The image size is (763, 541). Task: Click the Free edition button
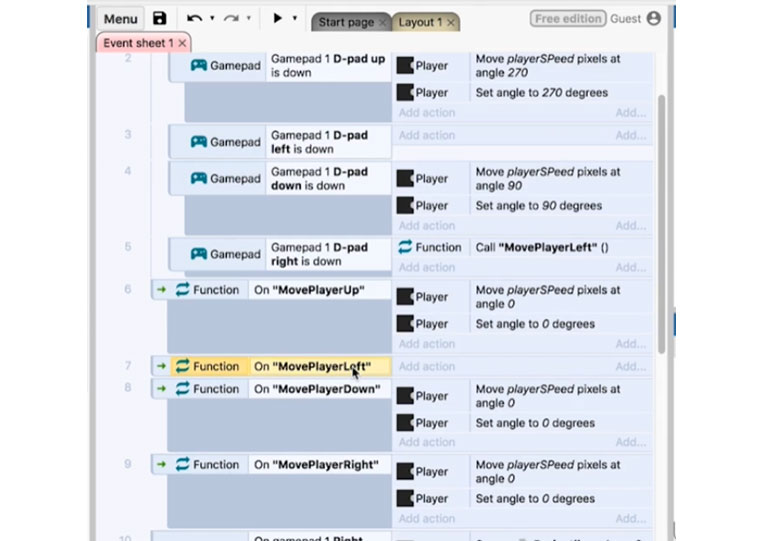(568, 18)
